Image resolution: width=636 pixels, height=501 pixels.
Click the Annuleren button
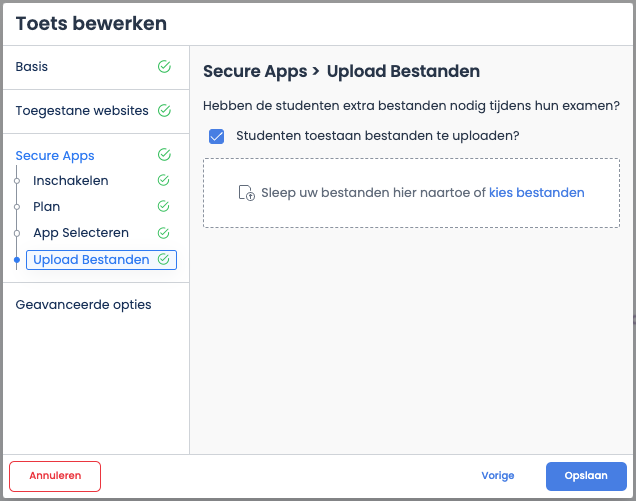click(55, 476)
